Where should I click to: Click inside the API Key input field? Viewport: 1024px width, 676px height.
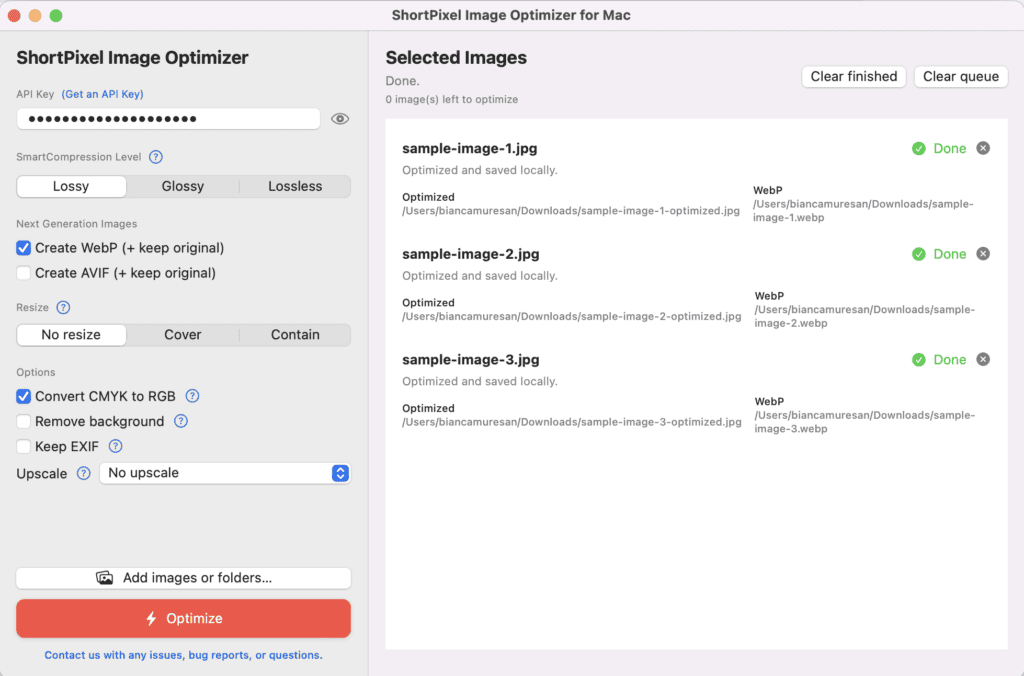(x=168, y=118)
